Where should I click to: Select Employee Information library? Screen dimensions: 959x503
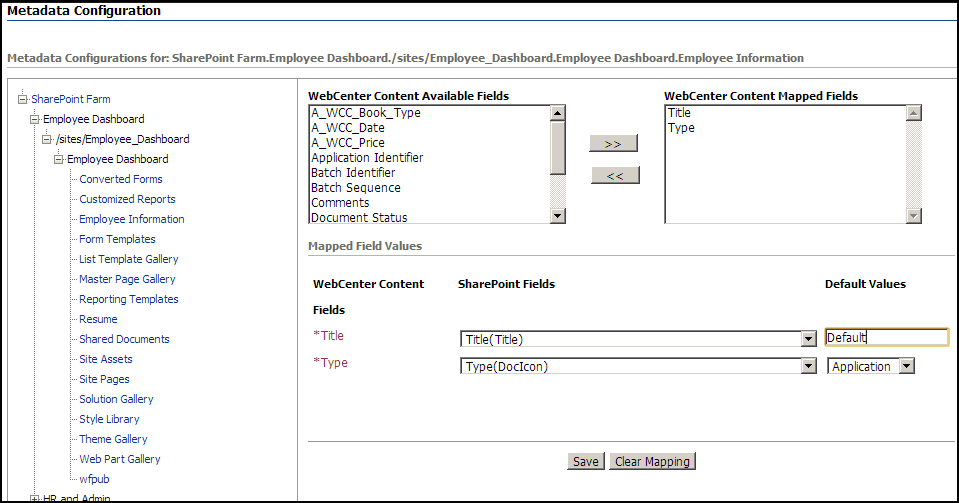pos(131,219)
